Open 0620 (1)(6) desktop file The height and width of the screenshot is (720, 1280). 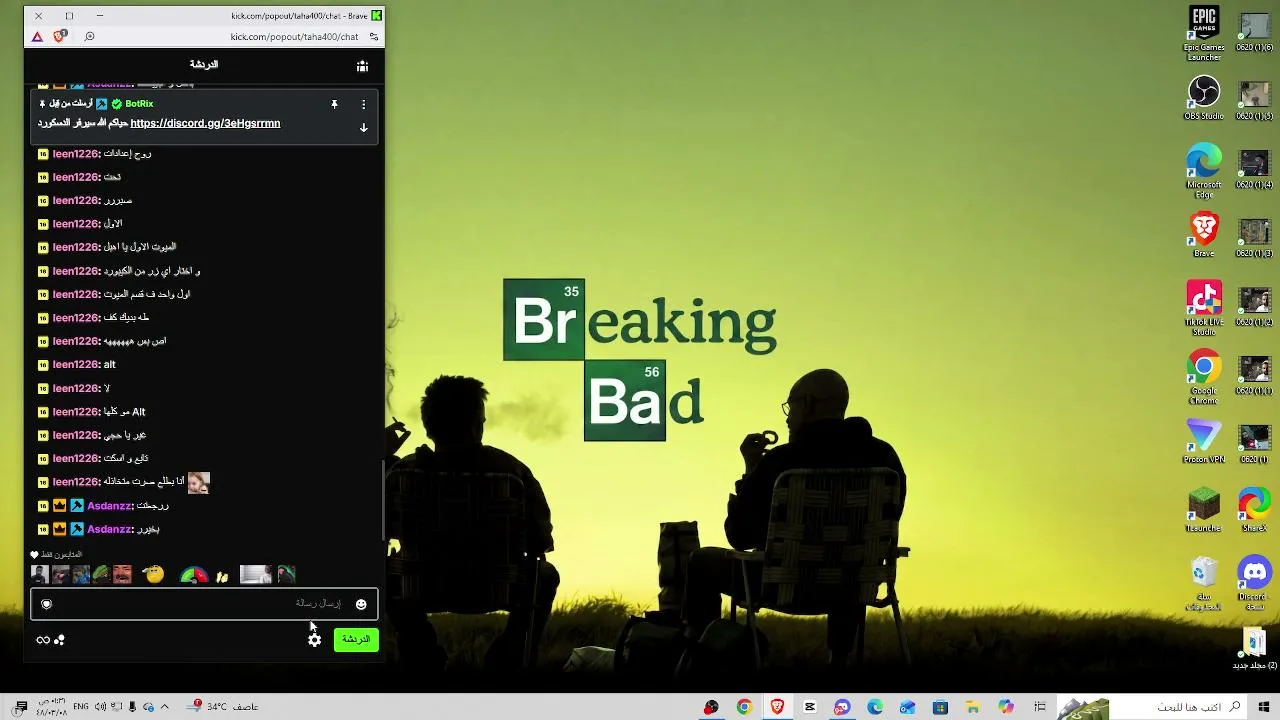click(x=1254, y=31)
